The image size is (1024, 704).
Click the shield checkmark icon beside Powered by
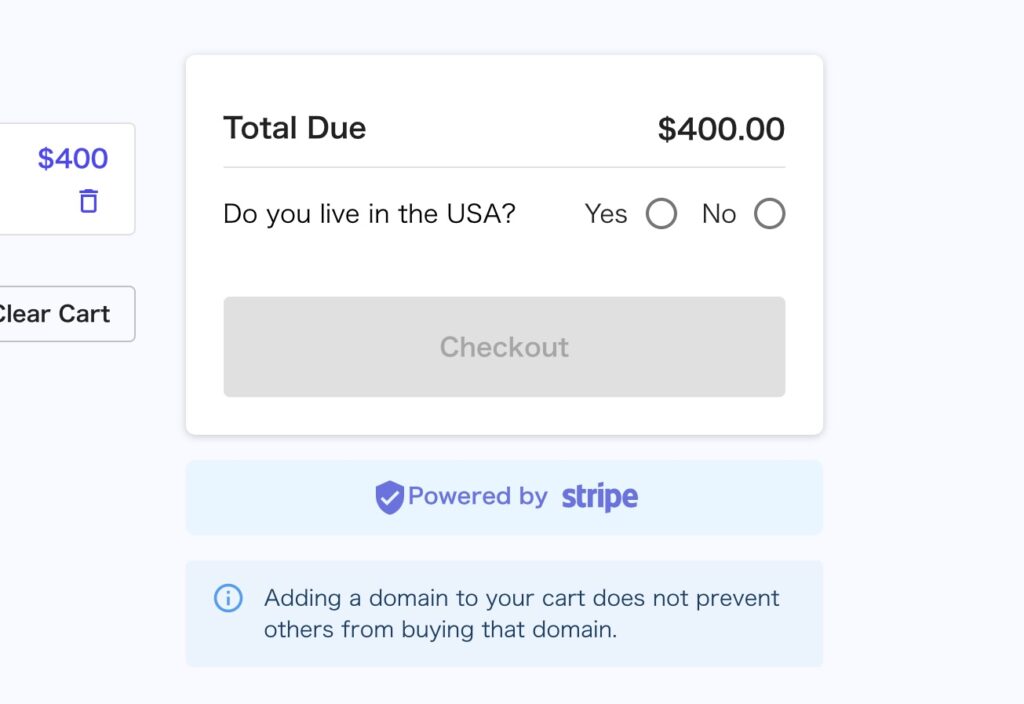(389, 498)
